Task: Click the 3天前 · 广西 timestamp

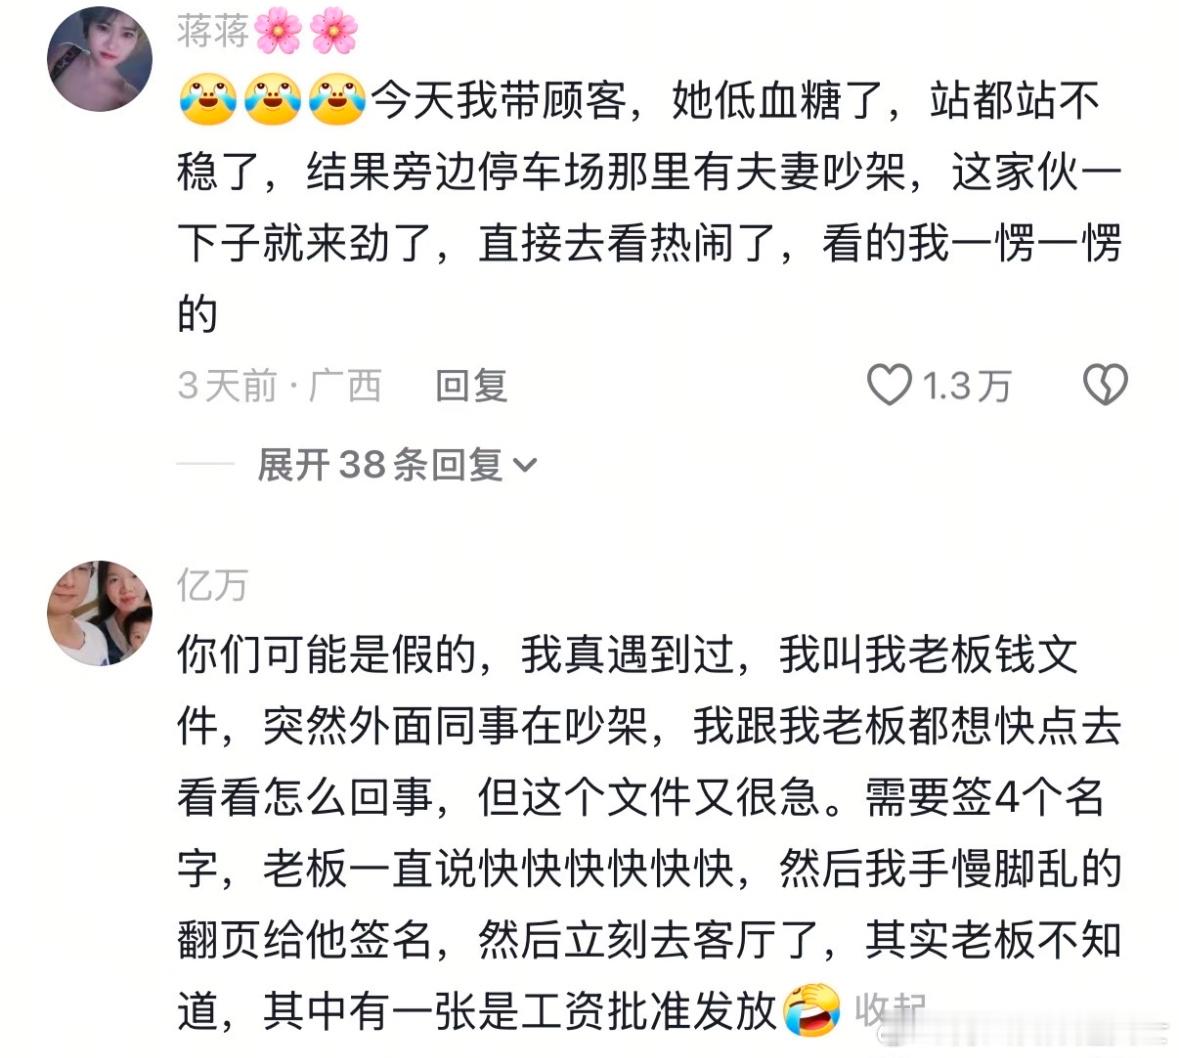Action: (x=280, y=386)
